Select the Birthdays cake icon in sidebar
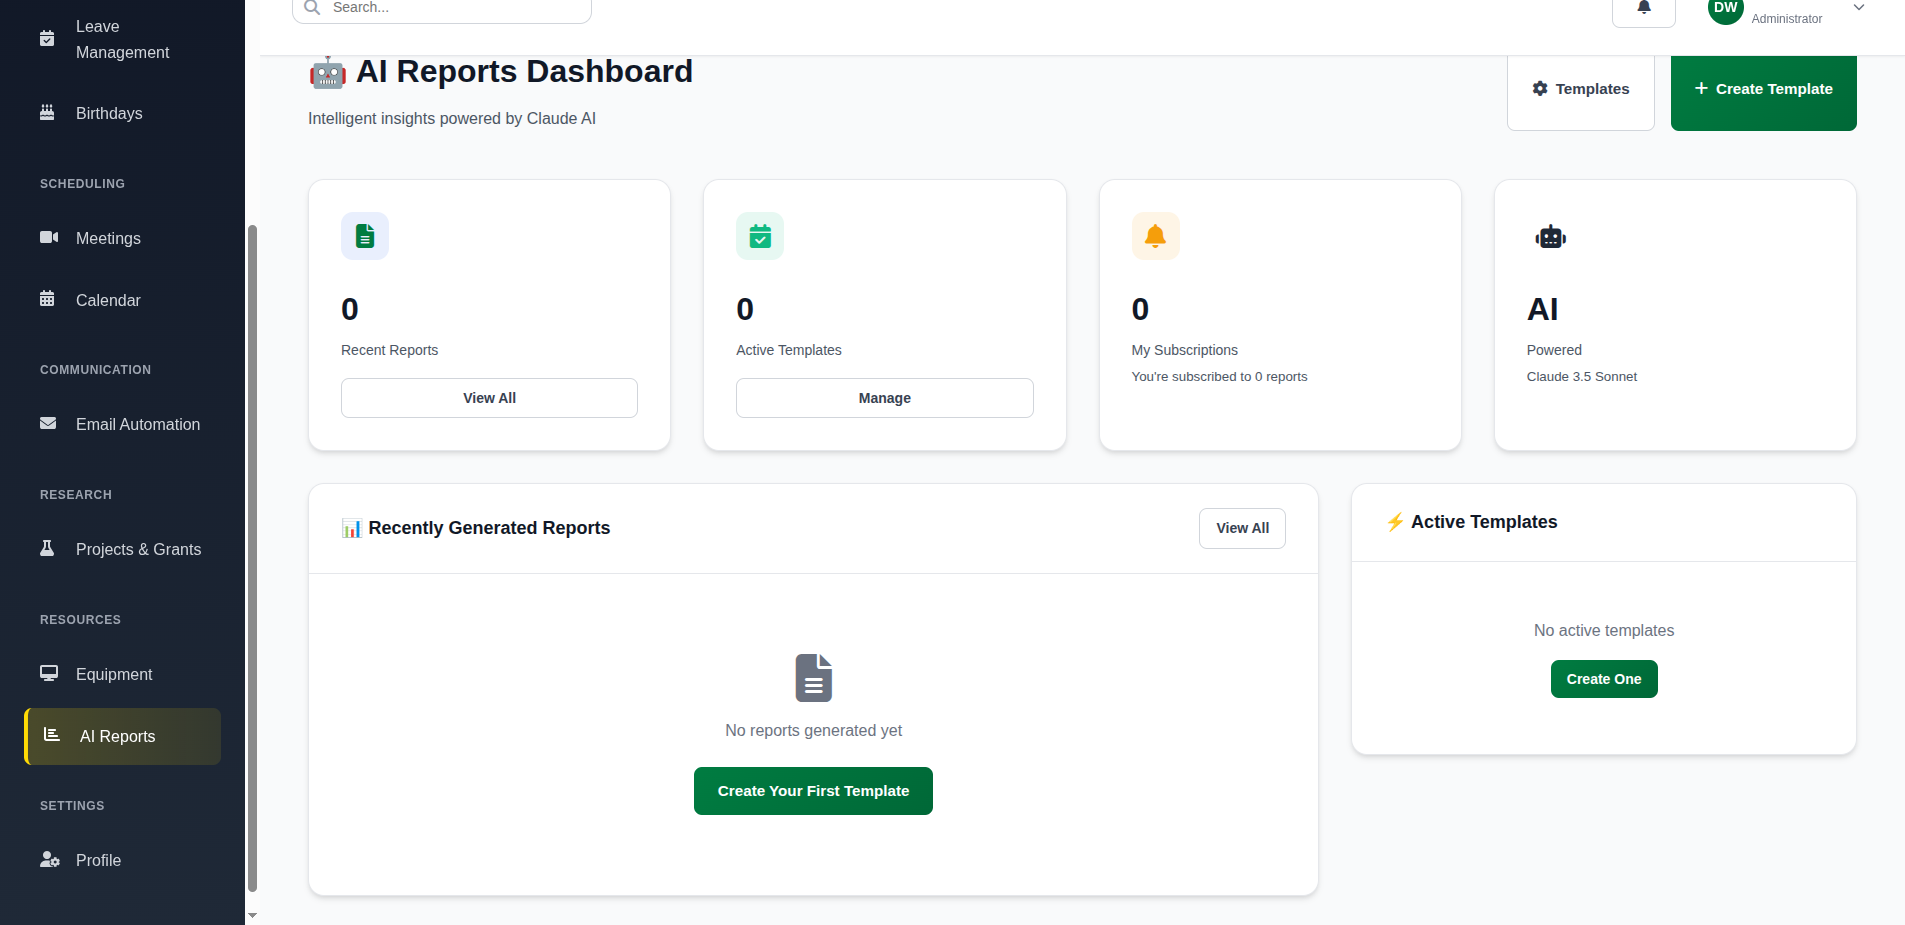 (x=47, y=113)
